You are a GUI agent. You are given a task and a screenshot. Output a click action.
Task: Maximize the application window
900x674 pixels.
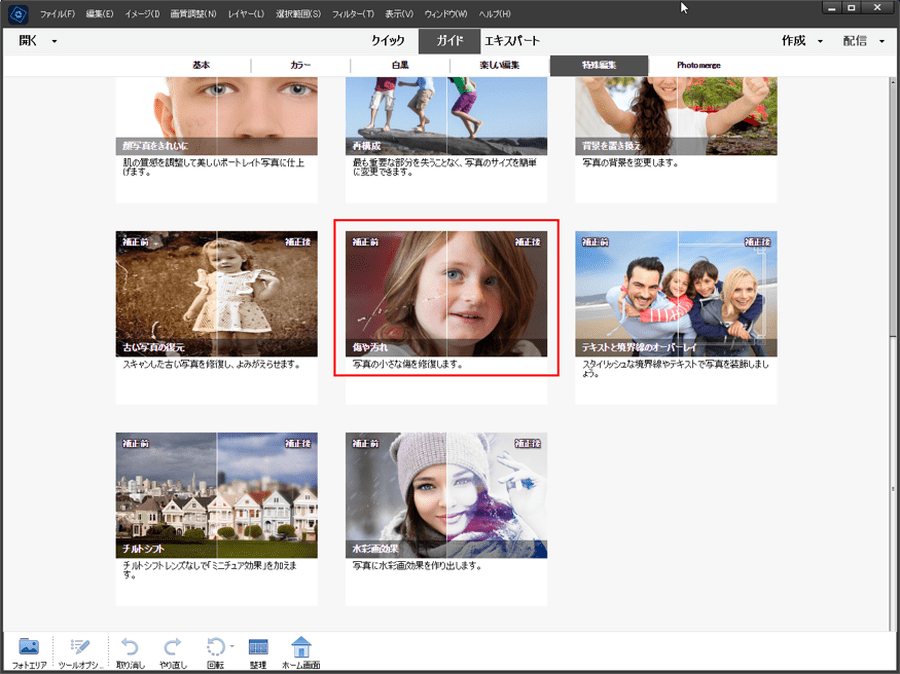click(x=852, y=7)
